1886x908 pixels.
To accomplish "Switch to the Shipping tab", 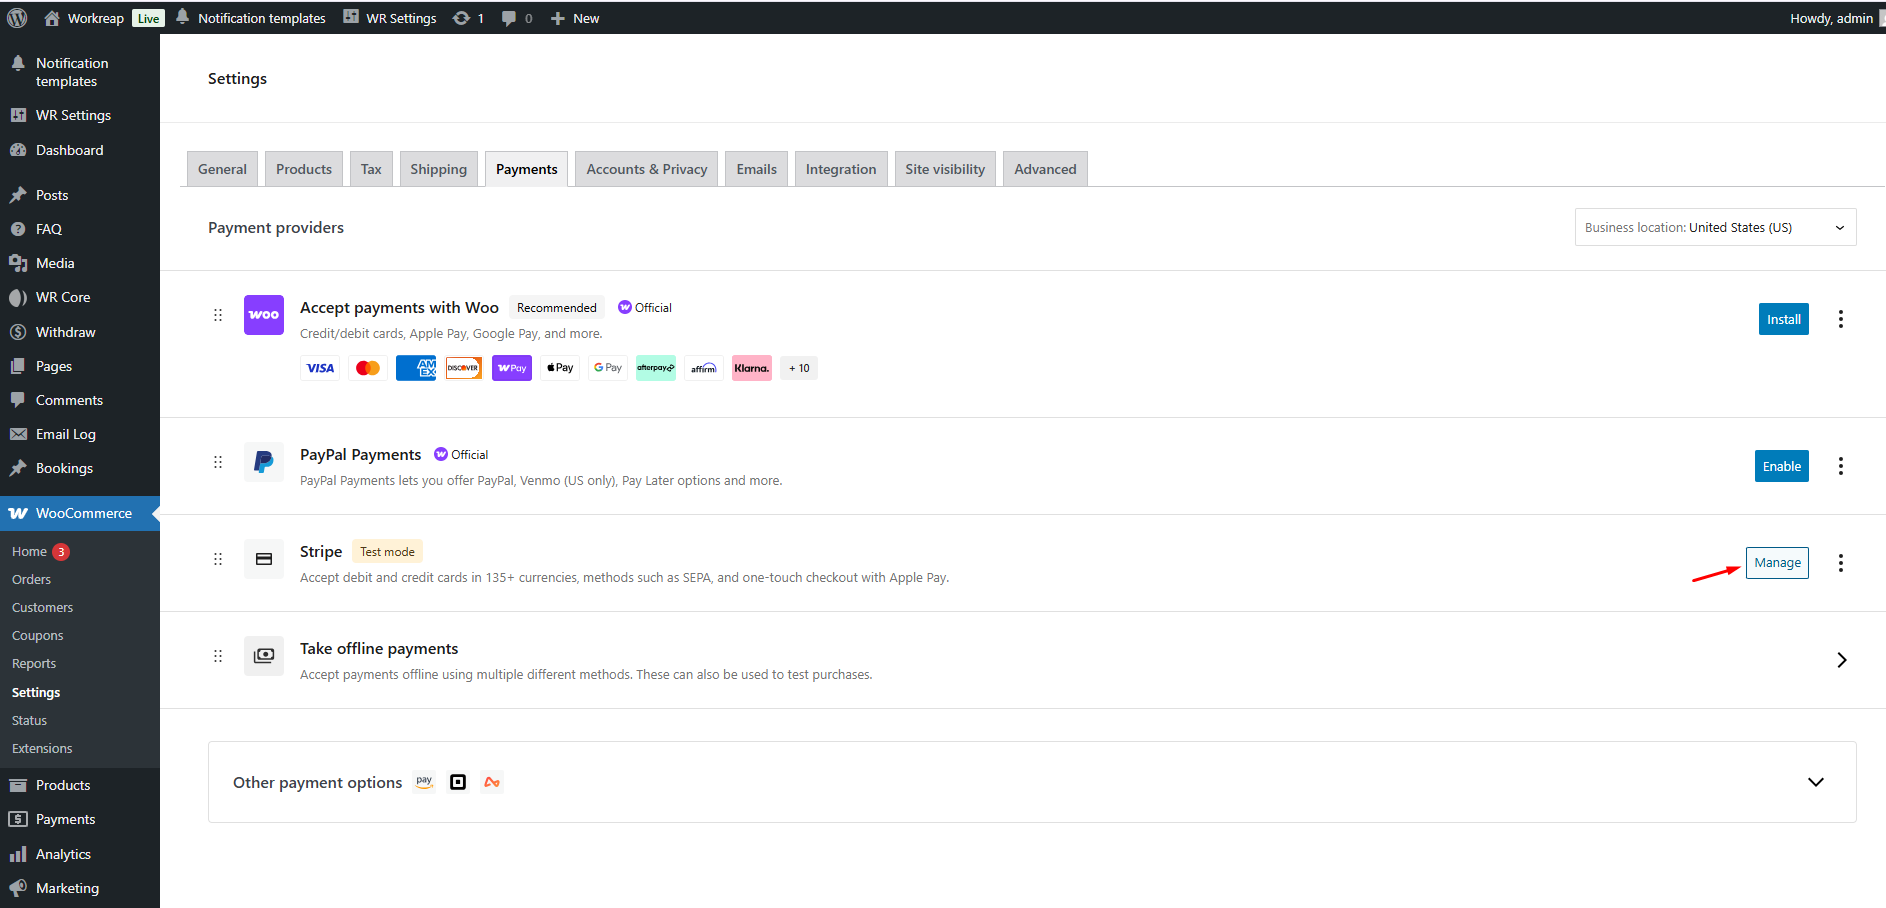I will 438,169.
